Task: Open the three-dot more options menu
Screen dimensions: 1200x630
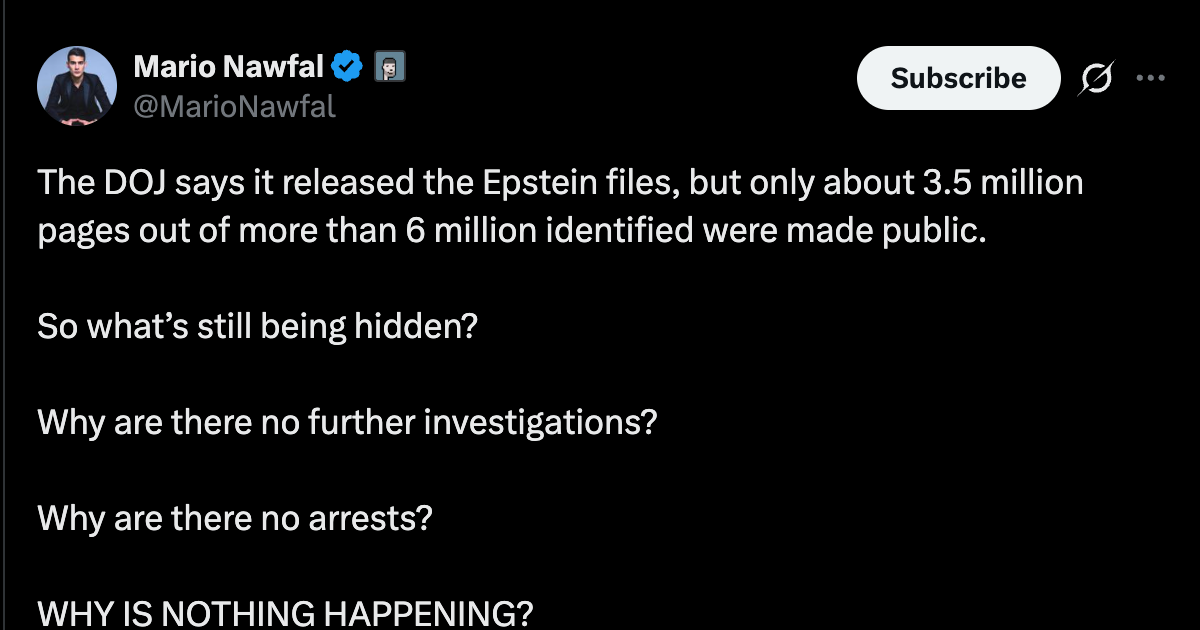Action: [1151, 78]
